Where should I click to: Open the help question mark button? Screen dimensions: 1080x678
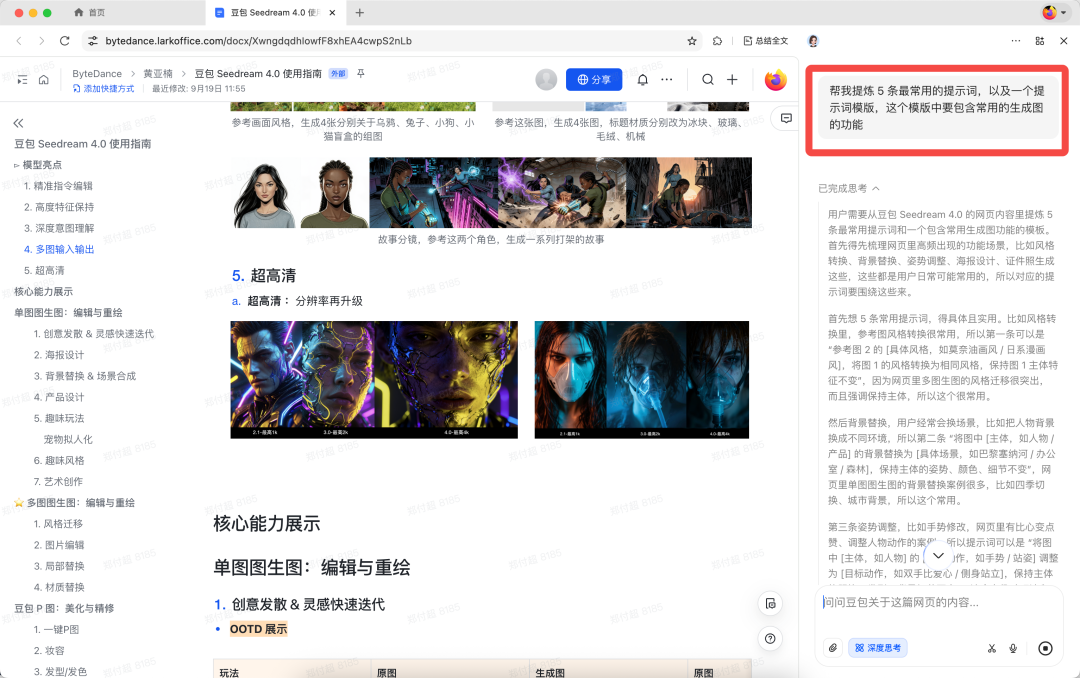(770, 639)
